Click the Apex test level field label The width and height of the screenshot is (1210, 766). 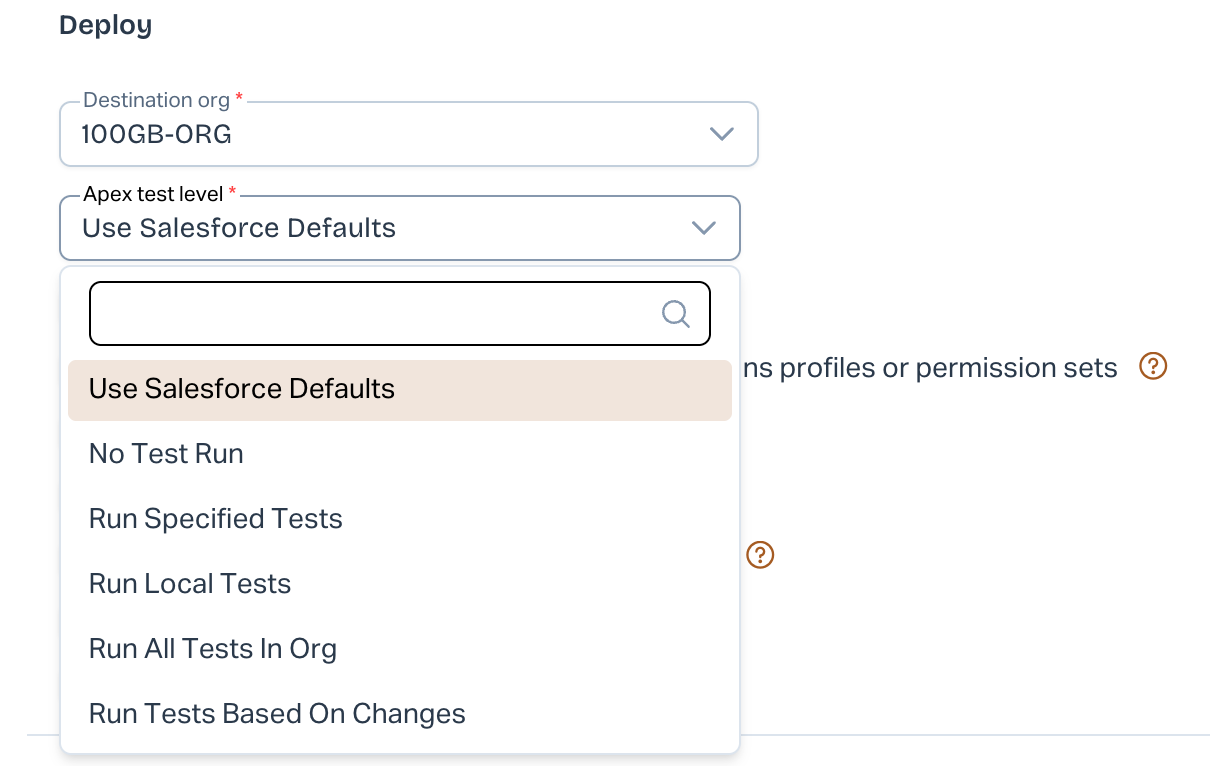click(154, 193)
